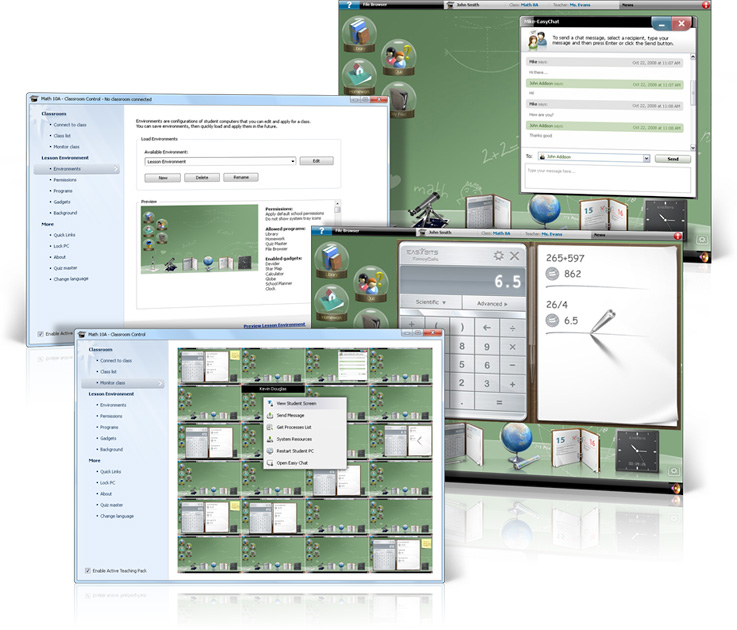Toggle the partially hidden Enable Active checkbox in the Environments window

click(40, 334)
